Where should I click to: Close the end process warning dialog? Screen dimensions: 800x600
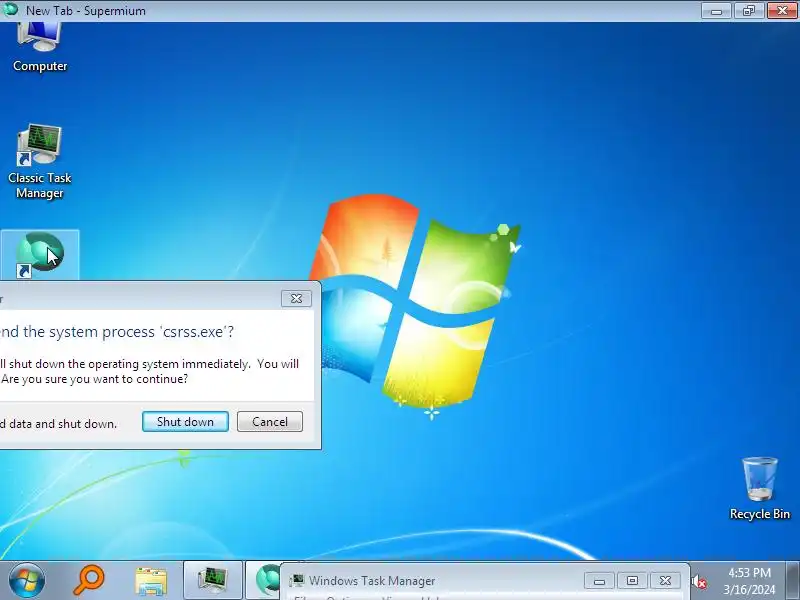pyautogui.click(x=296, y=298)
